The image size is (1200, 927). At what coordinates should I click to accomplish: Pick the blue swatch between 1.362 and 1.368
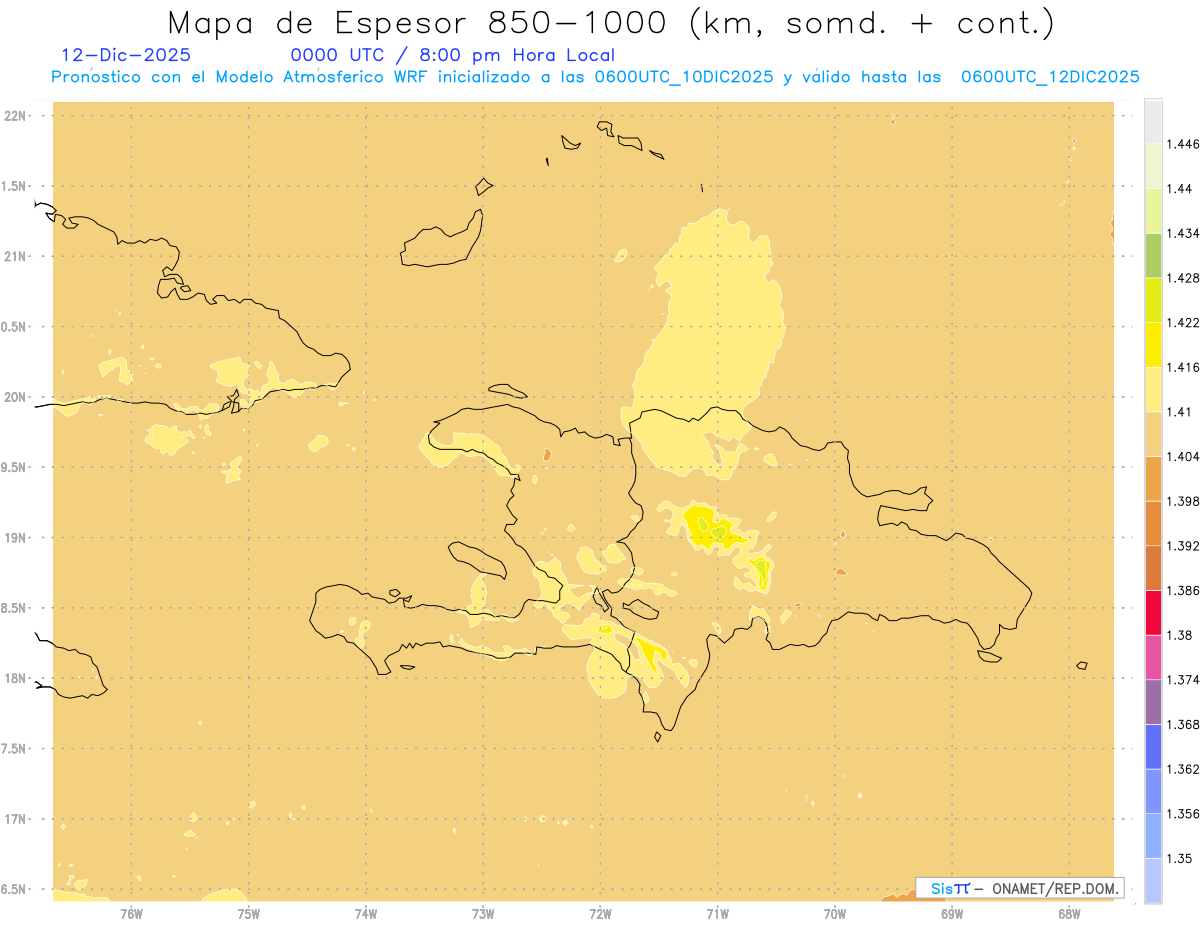(x=1153, y=746)
